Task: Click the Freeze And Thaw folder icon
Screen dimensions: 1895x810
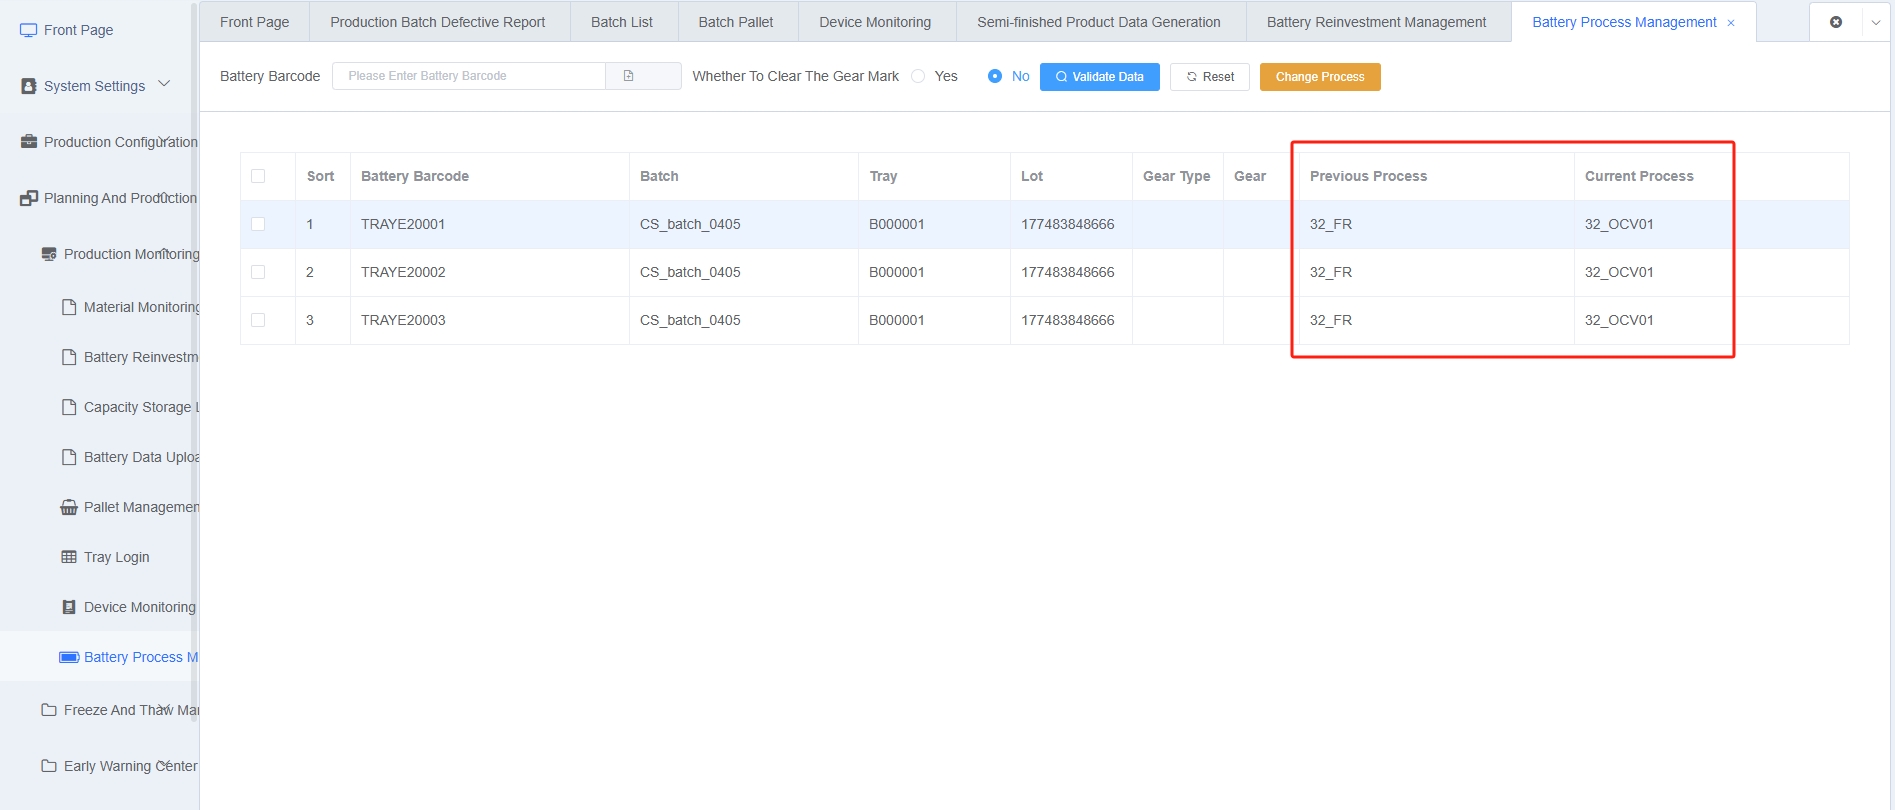Action: coord(49,710)
